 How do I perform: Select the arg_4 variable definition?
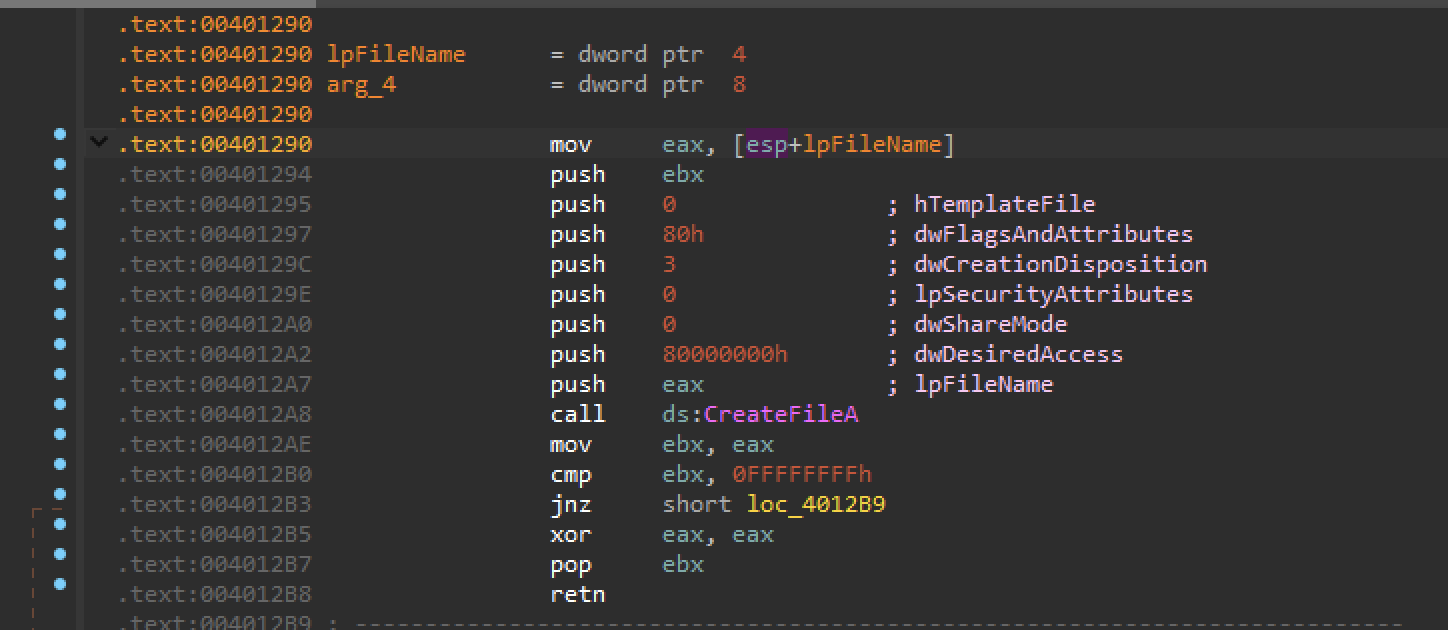pyautogui.click(x=361, y=84)
